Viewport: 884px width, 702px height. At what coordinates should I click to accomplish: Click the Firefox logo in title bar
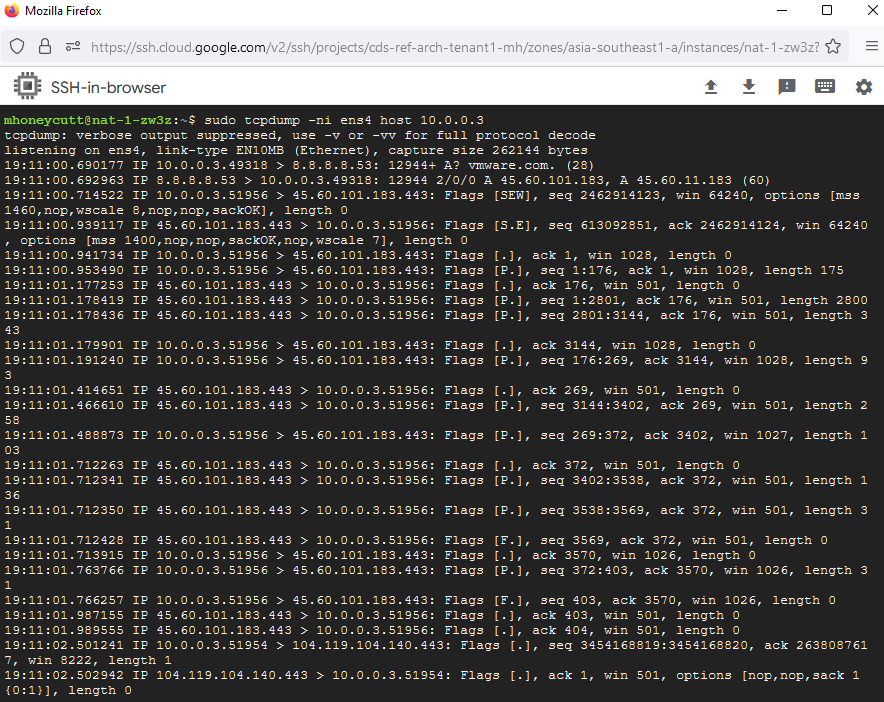12,10
